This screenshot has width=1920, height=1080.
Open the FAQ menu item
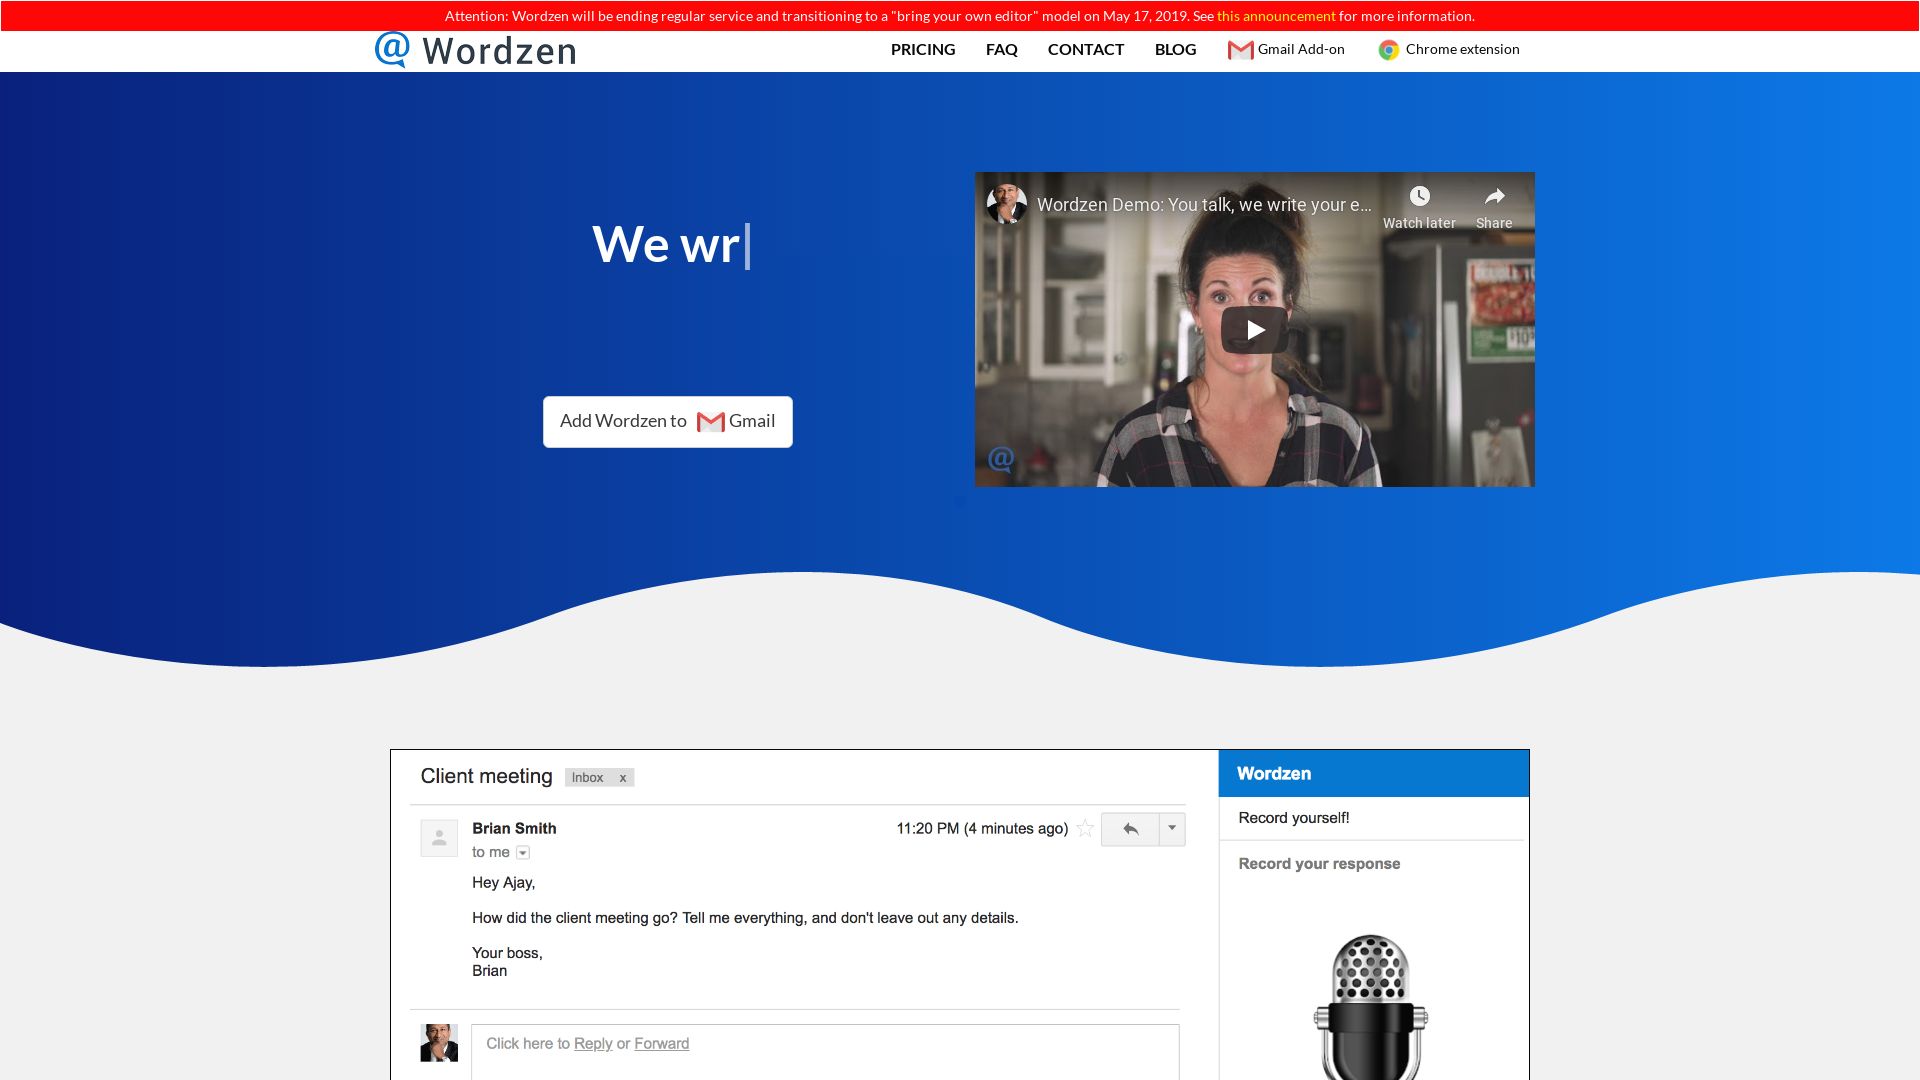point(1001,50)
